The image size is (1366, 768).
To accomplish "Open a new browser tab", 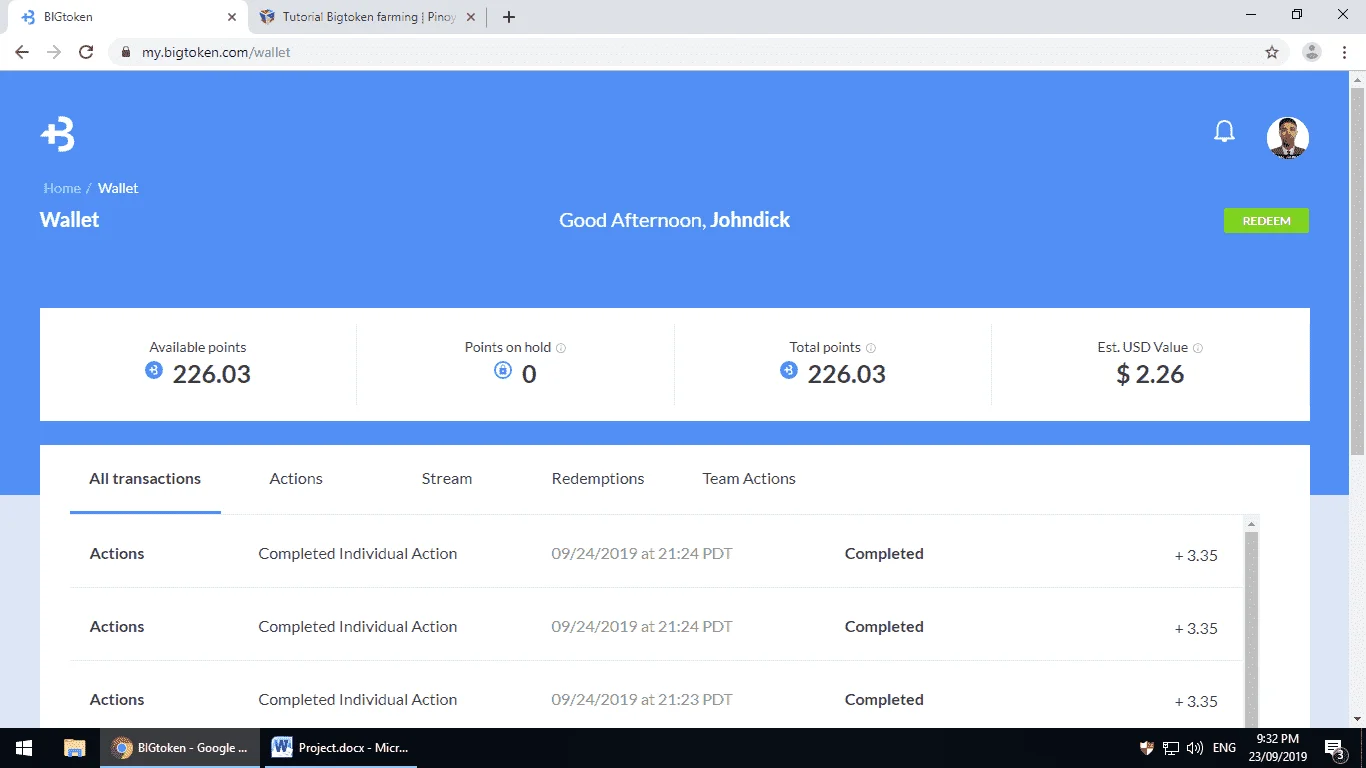I will 508,17.
